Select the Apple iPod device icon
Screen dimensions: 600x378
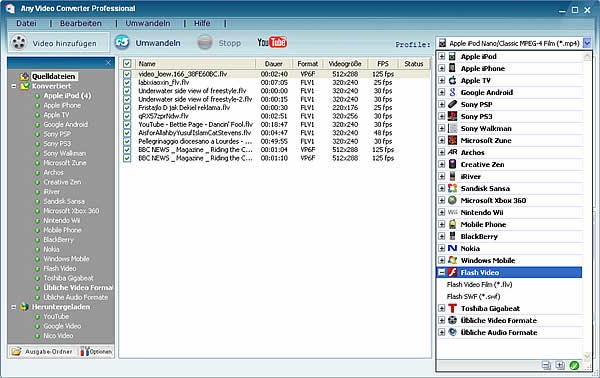coord(452,57)
